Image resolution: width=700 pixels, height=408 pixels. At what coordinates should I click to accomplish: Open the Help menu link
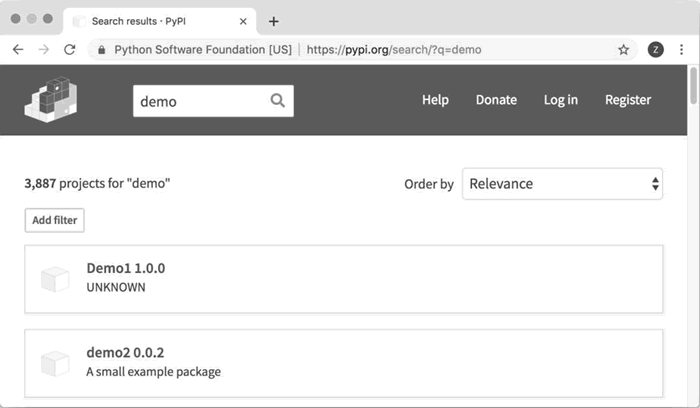click(x=435, y=100)
